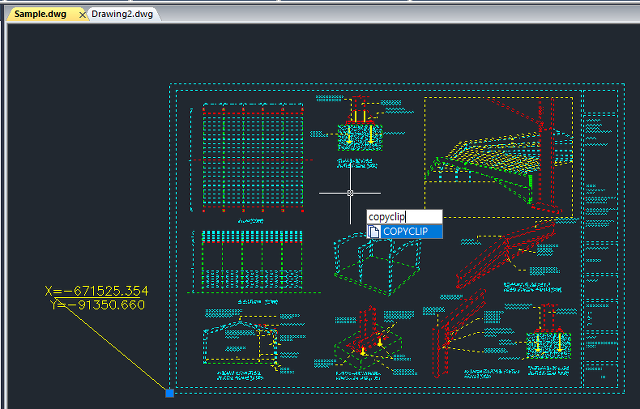Click the copyclip command input box
640x409 pixels.
pos(403,216)
